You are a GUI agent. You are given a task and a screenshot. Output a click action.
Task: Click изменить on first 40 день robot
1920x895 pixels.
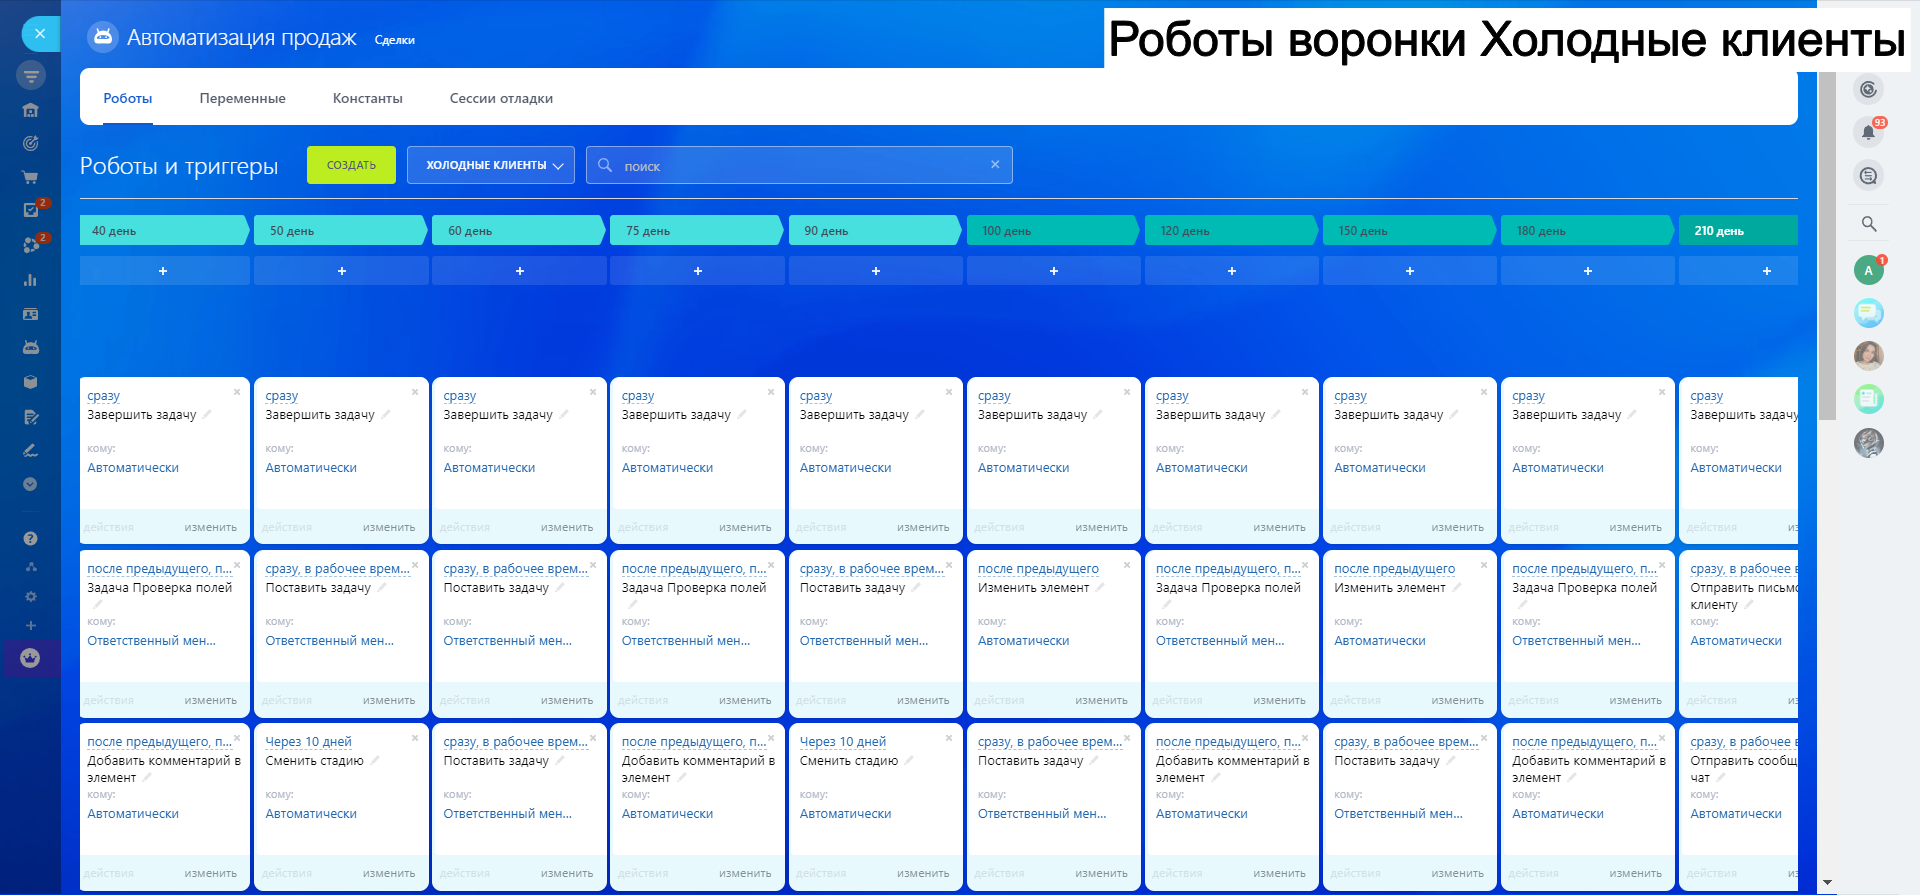(210, 527)
